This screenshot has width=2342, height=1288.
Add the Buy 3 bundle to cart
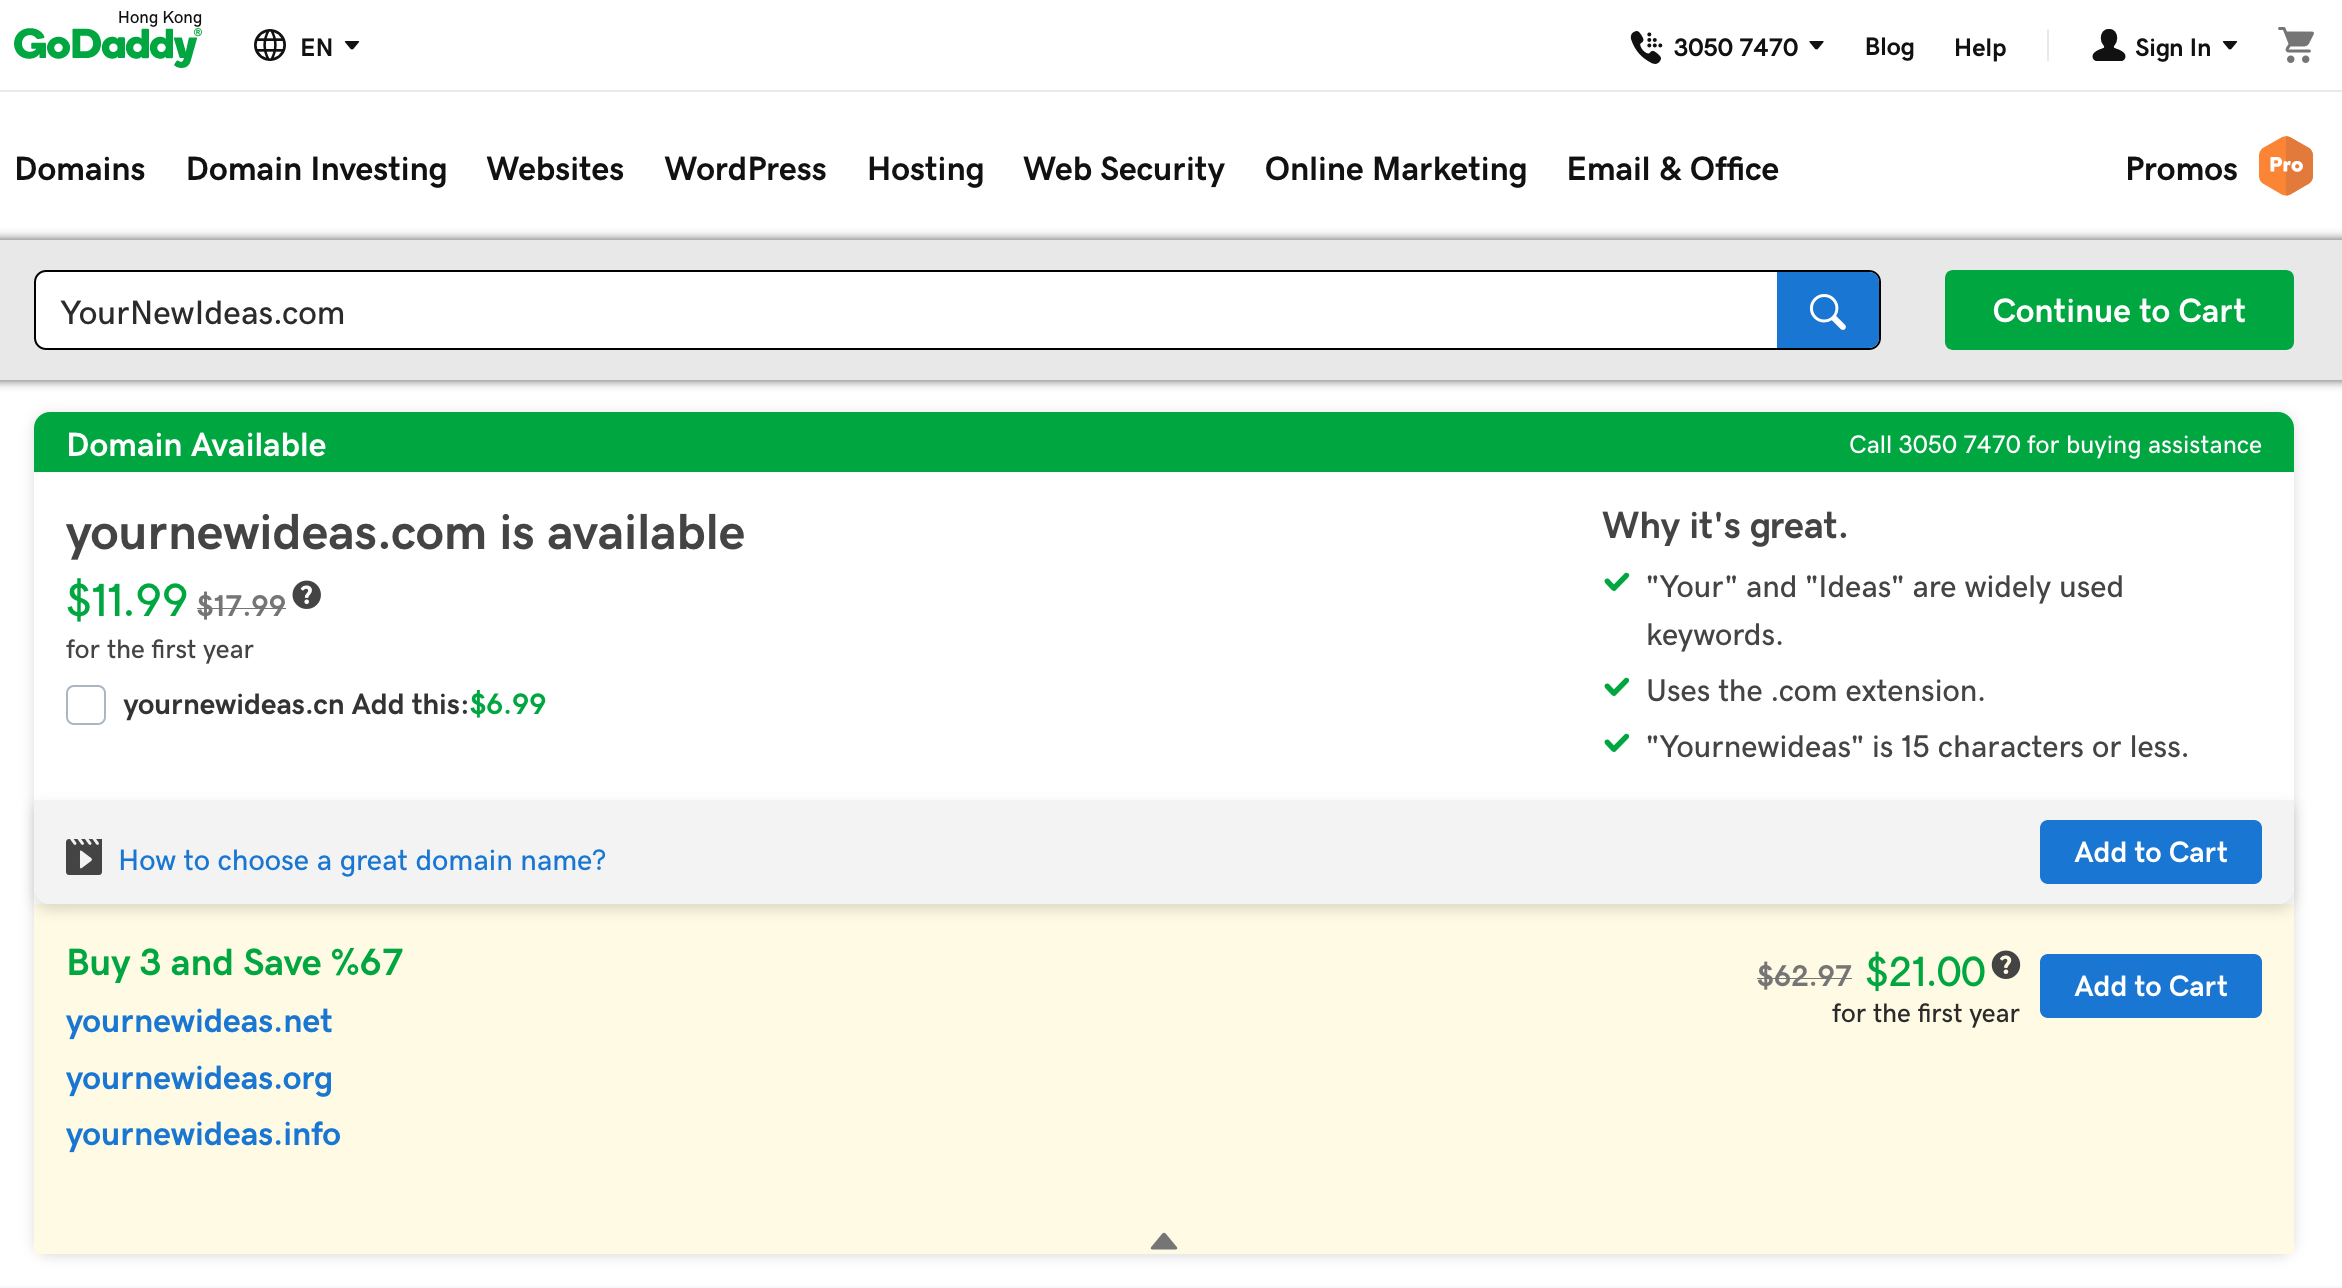click(2151, 986)
